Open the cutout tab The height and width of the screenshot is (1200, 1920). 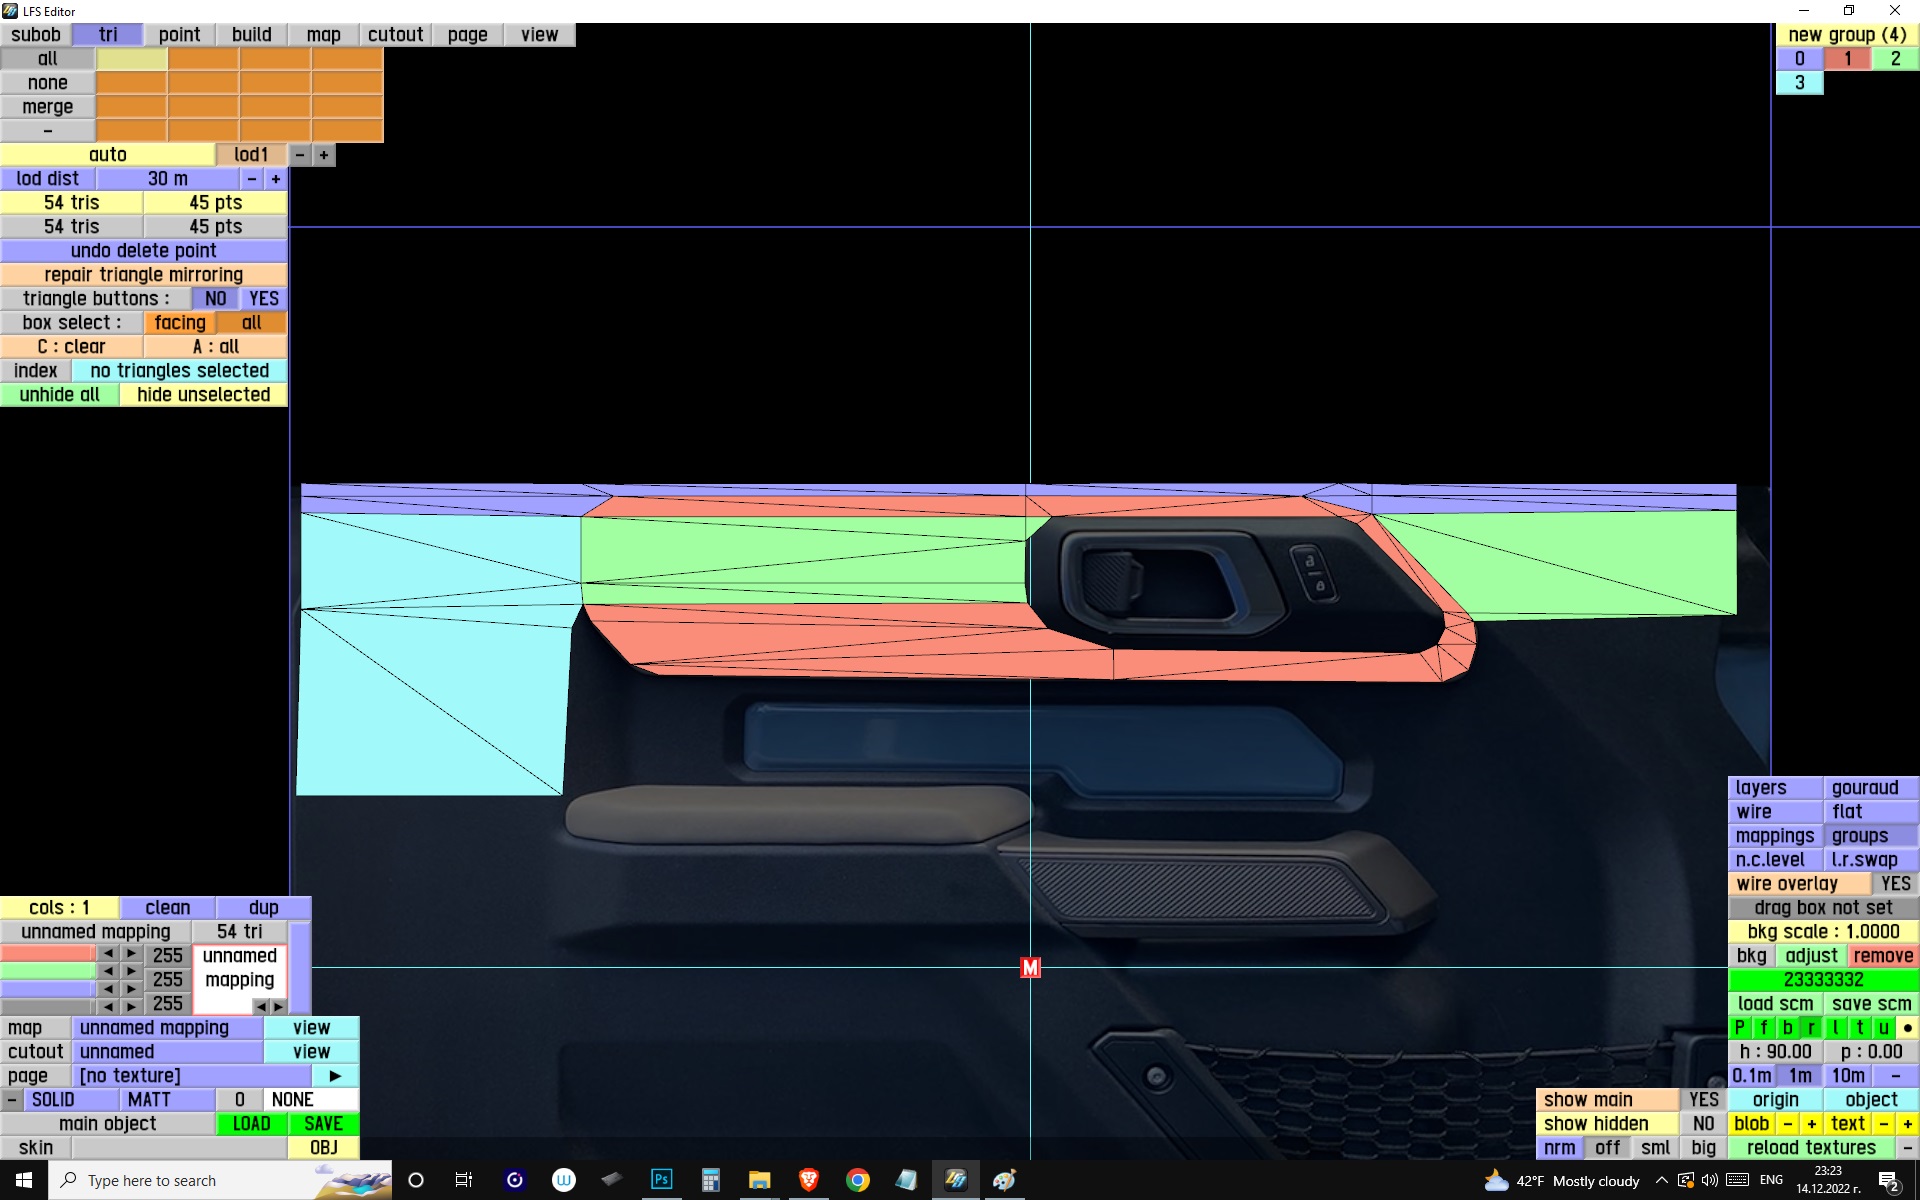tap(395, 35)
